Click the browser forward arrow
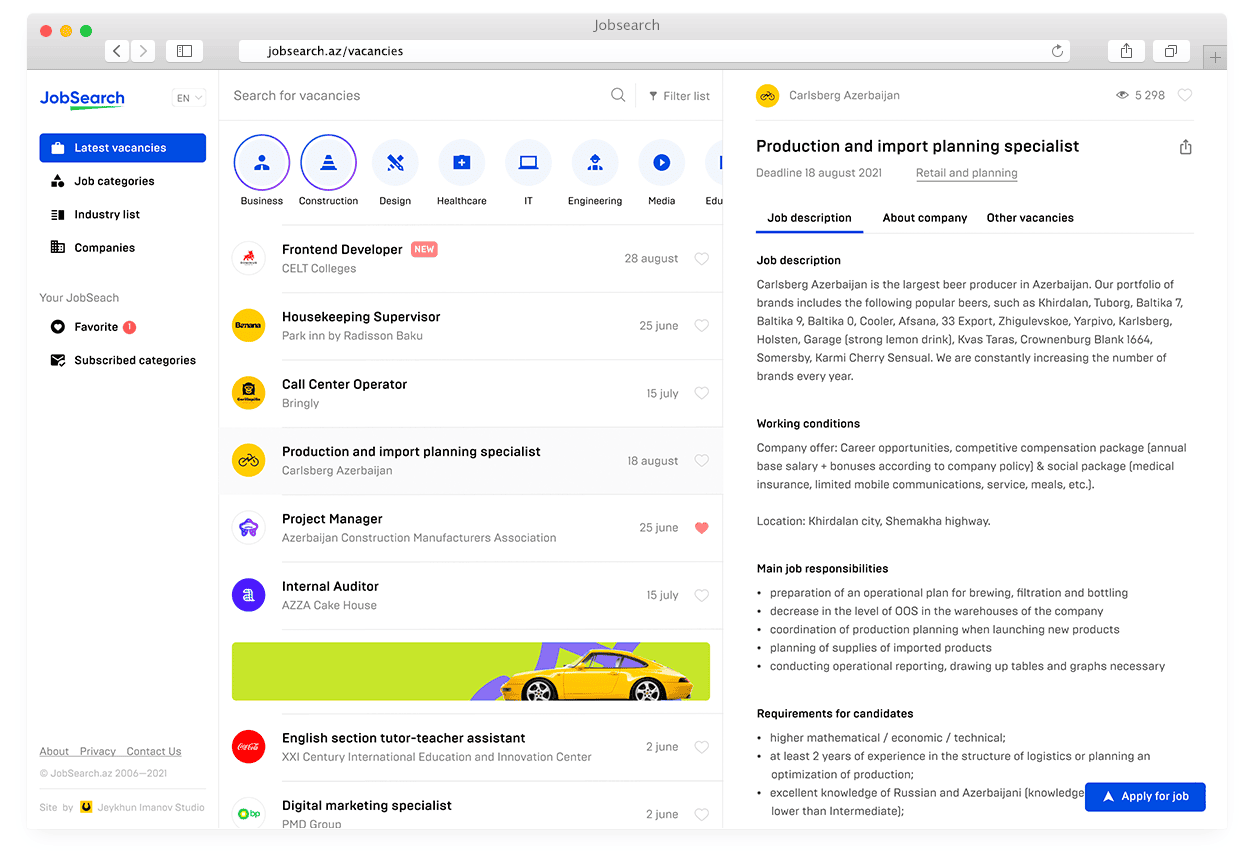Screen dimensions: 1254x866 143,51
